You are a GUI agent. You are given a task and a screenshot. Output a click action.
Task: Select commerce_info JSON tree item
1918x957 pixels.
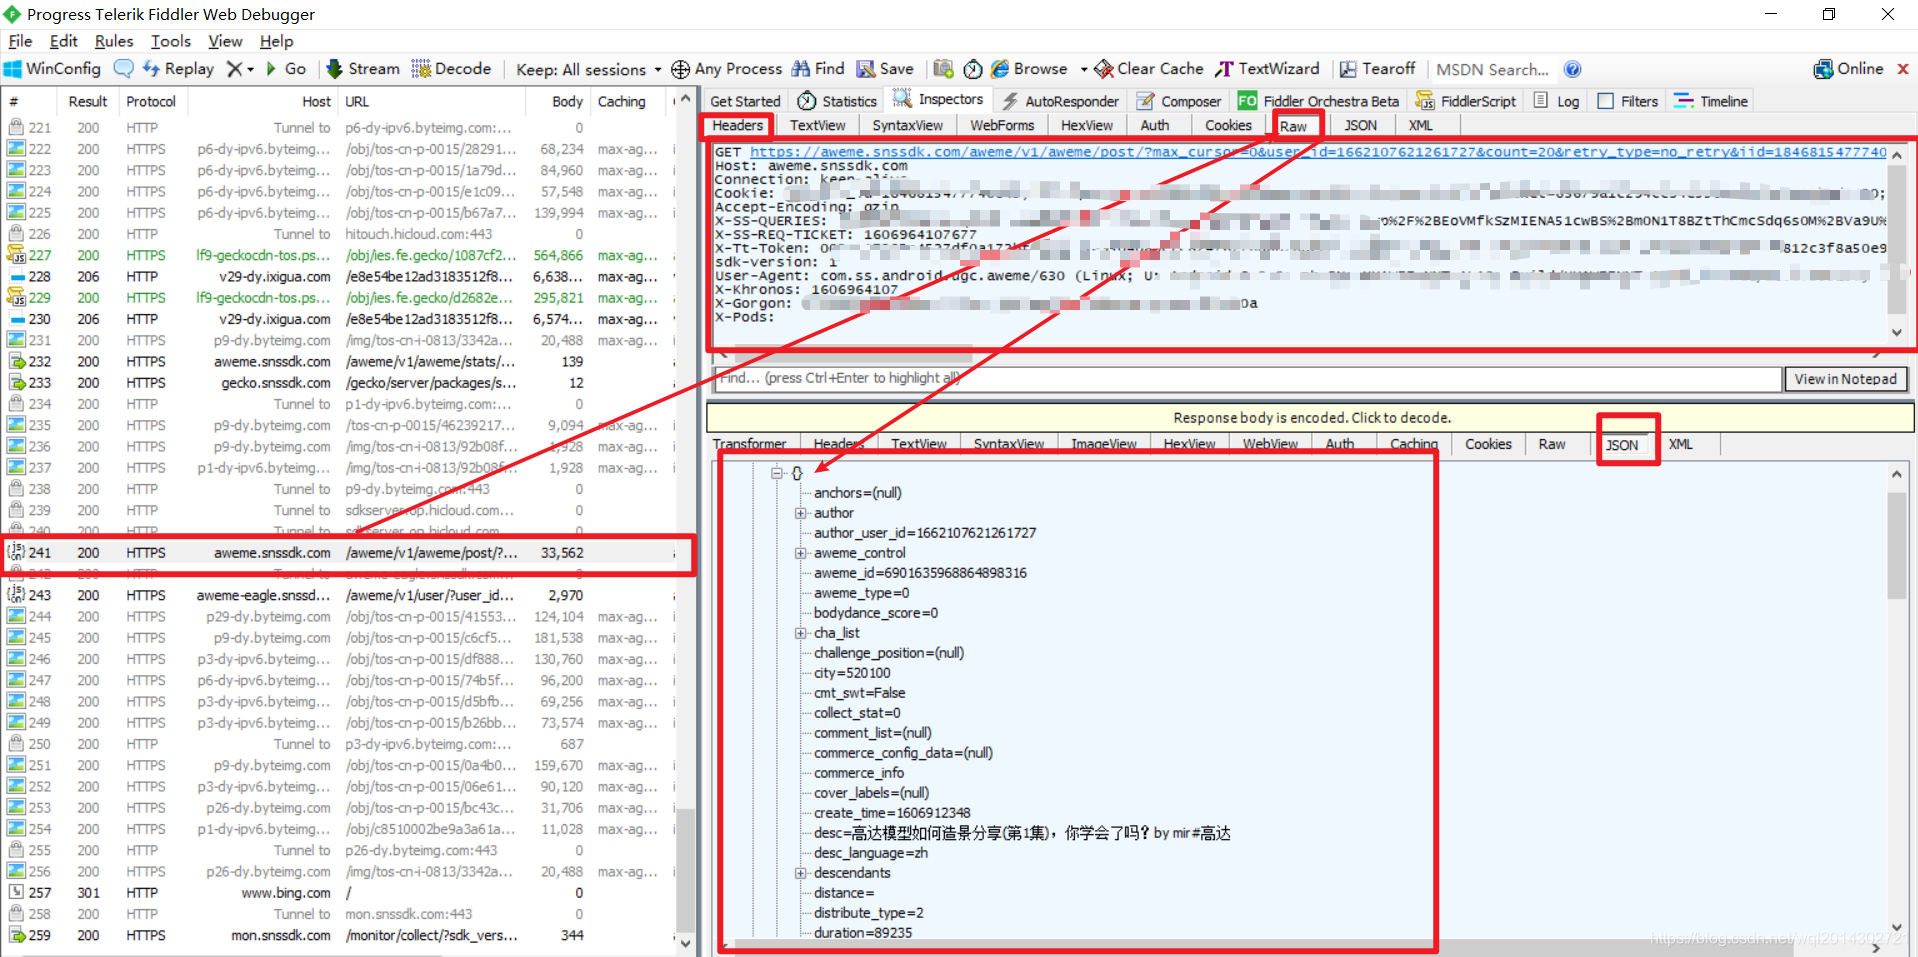pyautogui.click(x=859, y=773)
